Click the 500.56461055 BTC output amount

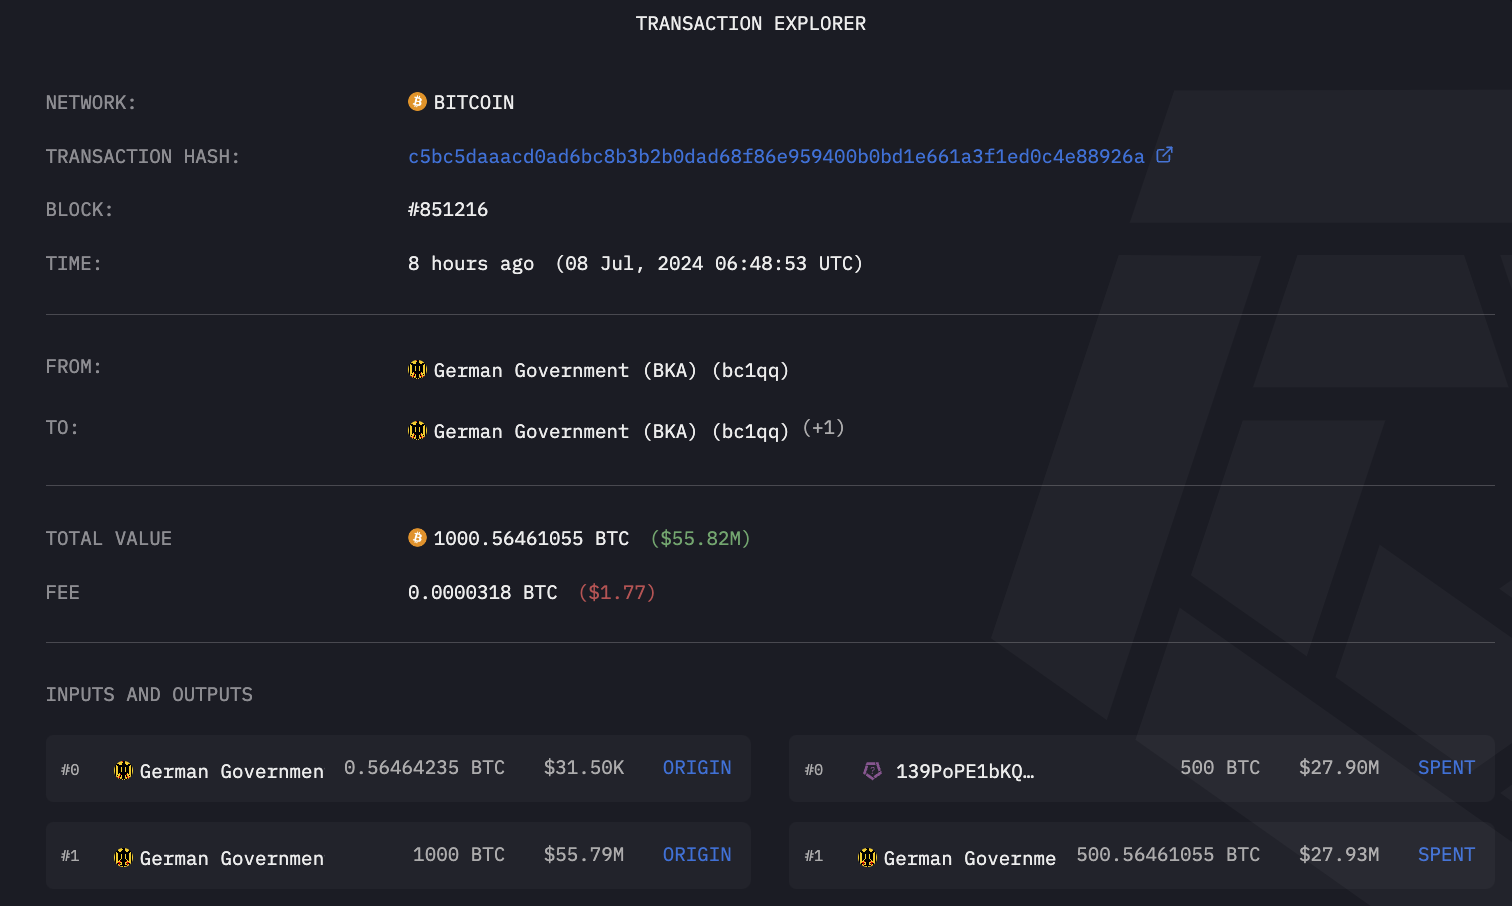tap(1168, 854)
